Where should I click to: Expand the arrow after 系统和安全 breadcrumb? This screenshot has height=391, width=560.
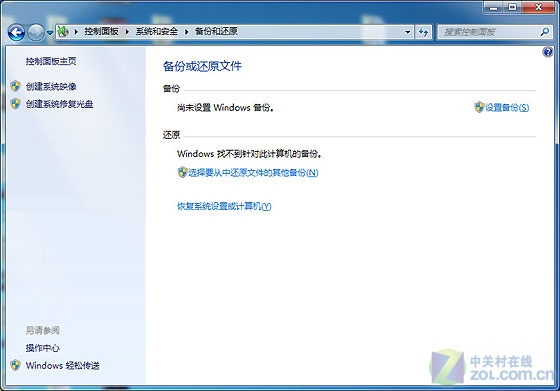pos(186,32)
